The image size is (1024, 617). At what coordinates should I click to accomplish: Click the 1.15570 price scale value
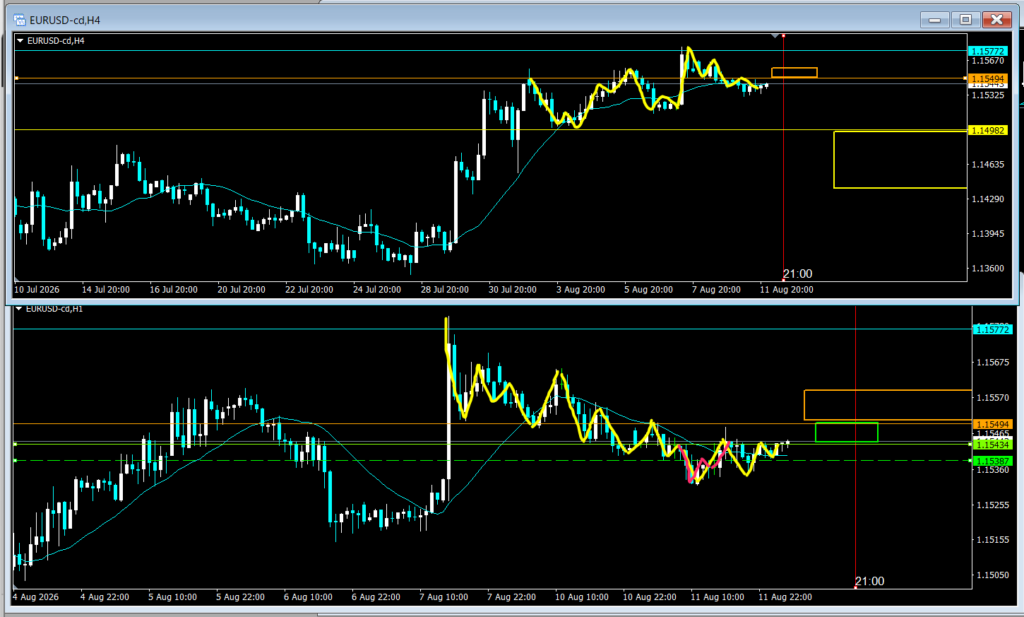(x=993, y=398)
